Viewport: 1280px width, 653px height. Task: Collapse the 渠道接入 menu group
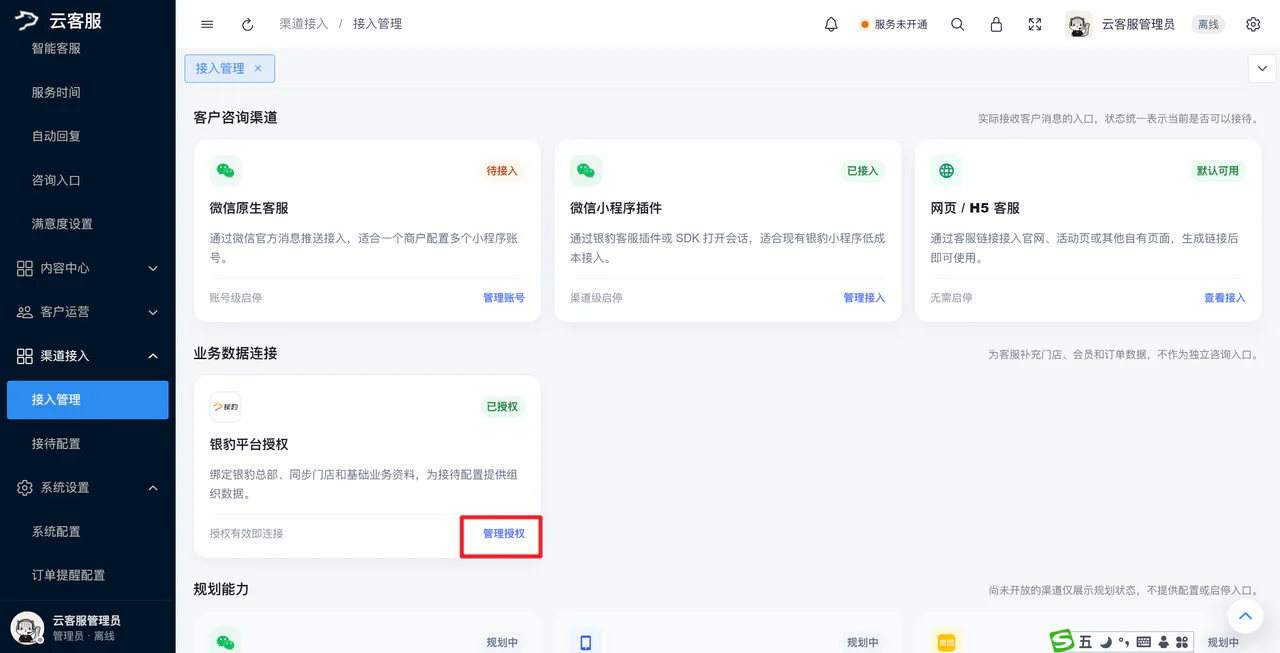88,356
